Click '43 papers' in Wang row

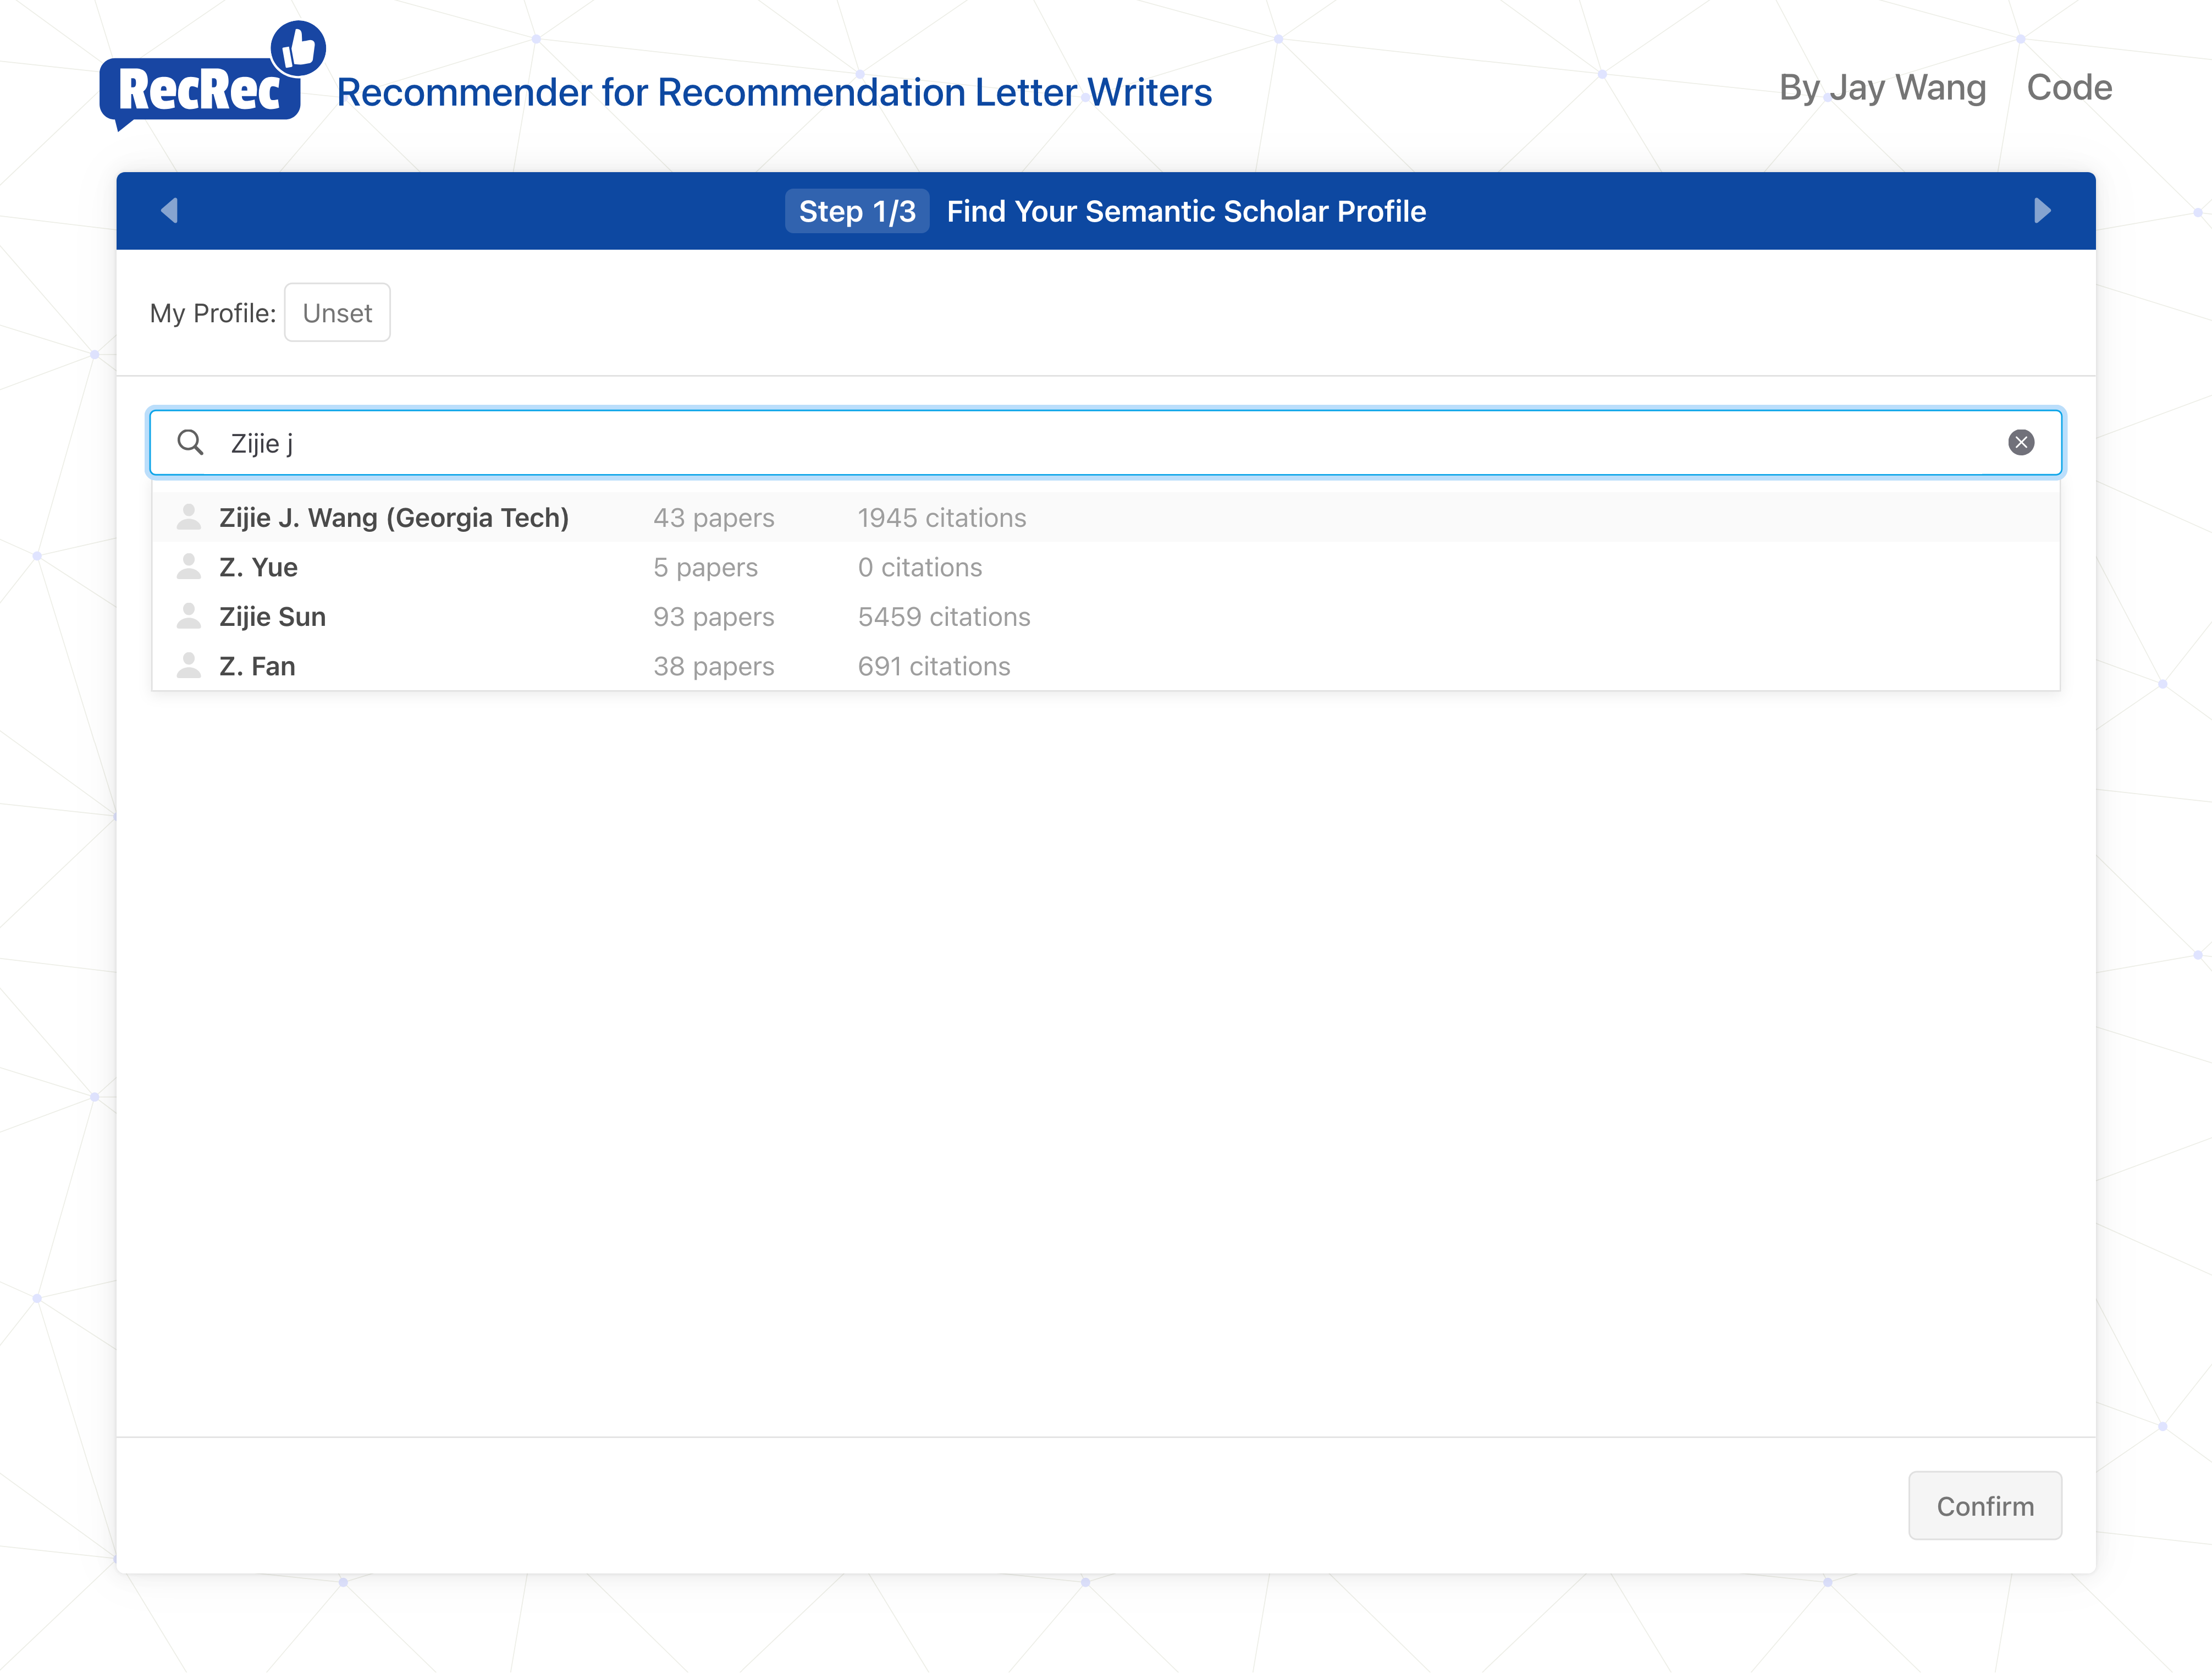(714, 518)
